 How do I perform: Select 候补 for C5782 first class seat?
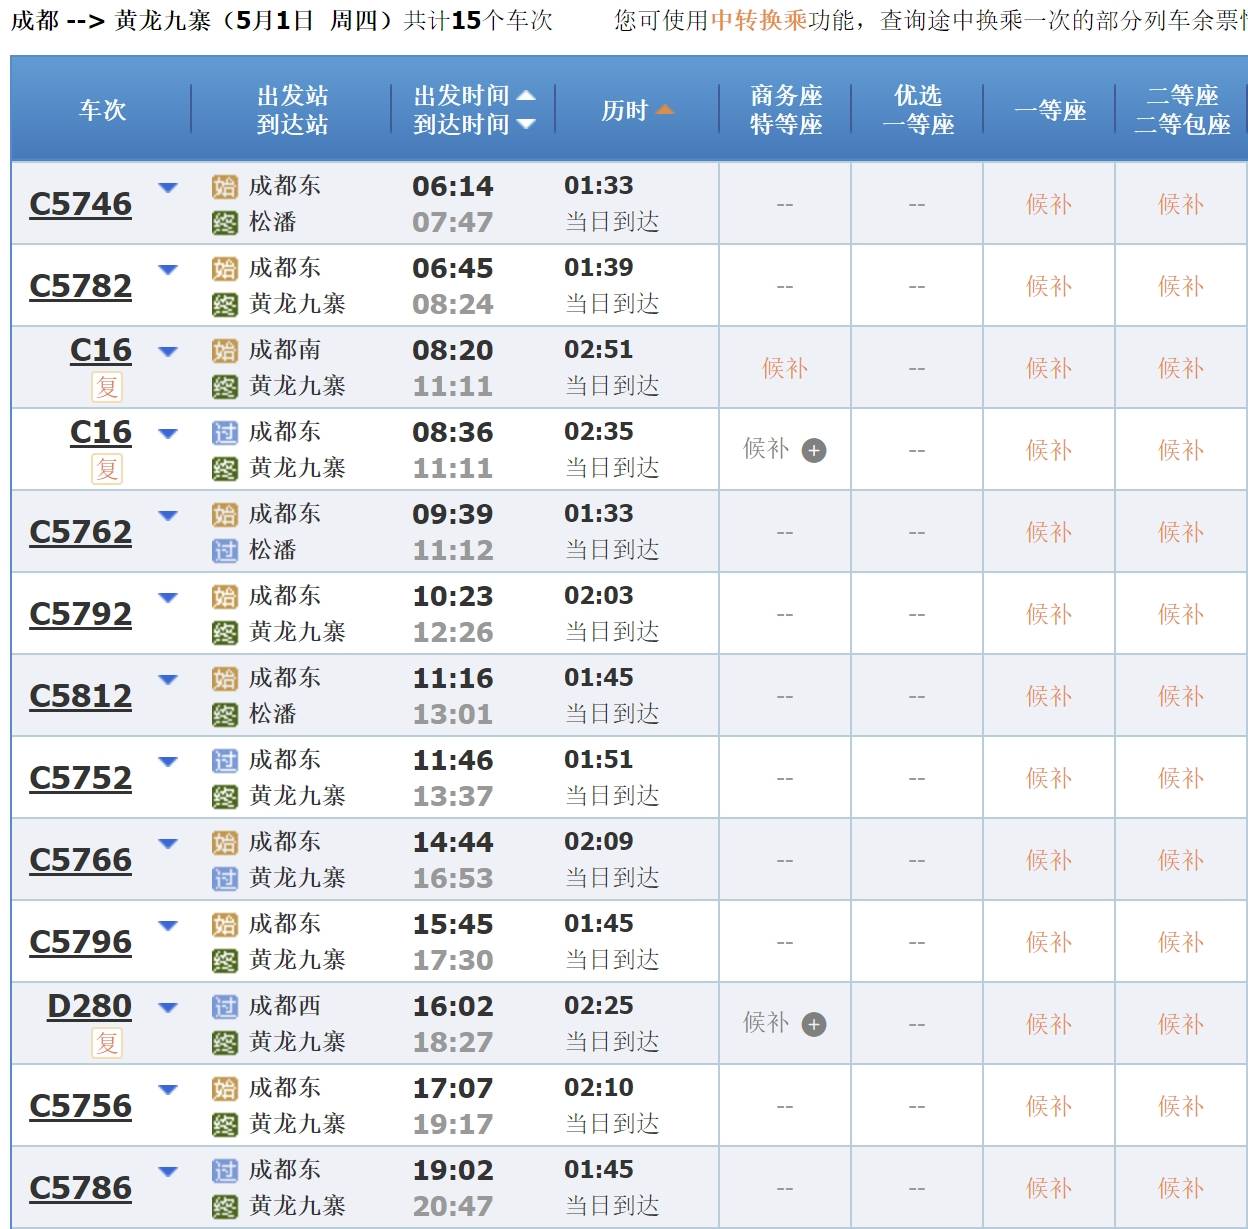point(1048,287)
